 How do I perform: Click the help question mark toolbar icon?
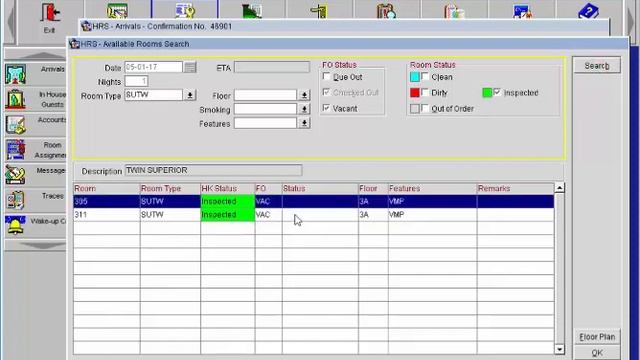click(x=588, y=11)
